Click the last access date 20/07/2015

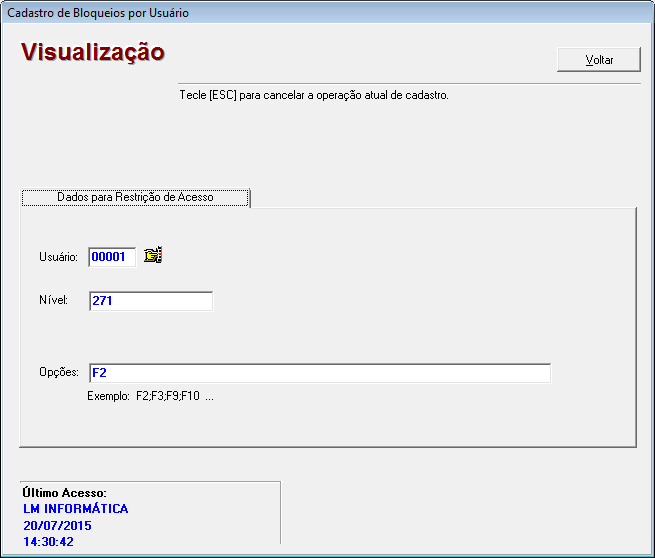pyautogui.click(x=57, y=525)
